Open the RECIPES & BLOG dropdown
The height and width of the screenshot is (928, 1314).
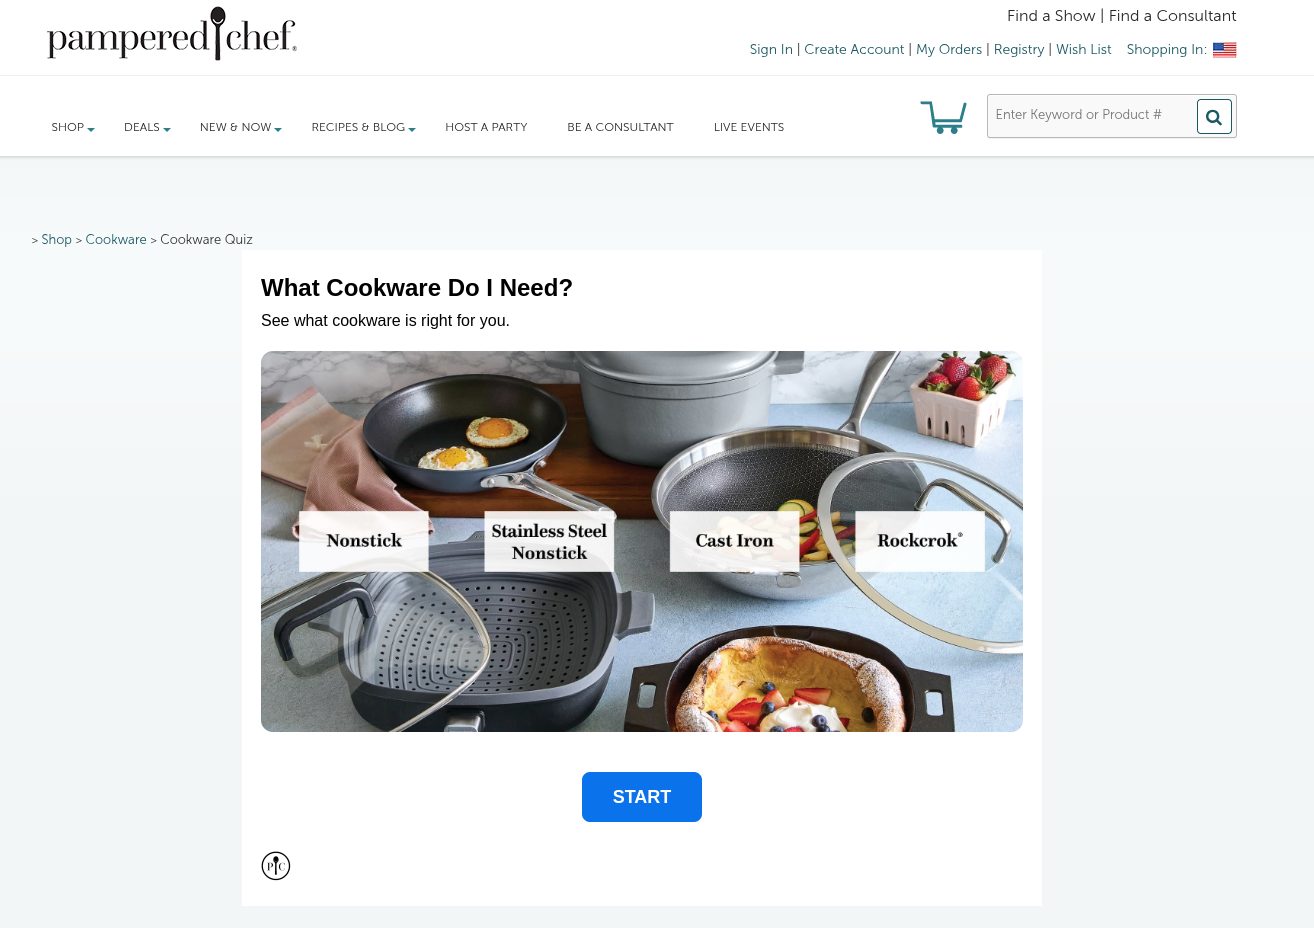pyautogui.click(x=363, y=127)
